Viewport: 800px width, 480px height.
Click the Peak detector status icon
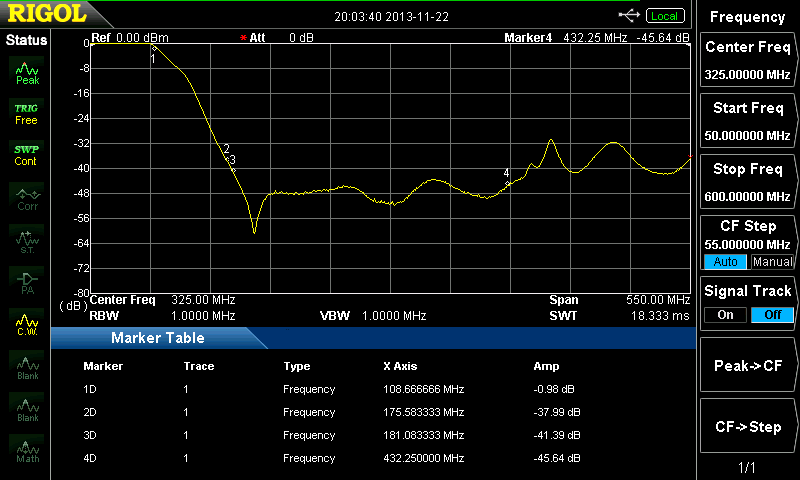pos(27,71)
